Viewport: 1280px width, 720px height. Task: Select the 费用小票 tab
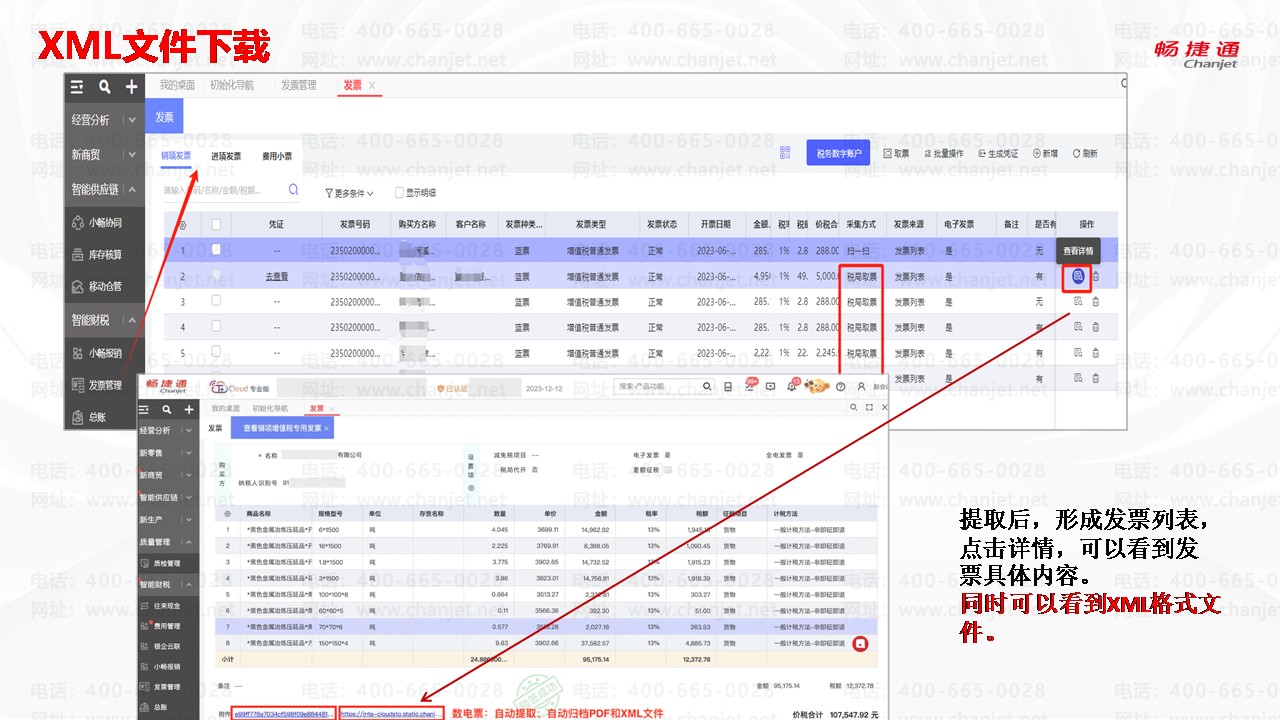tap(277, 157)
